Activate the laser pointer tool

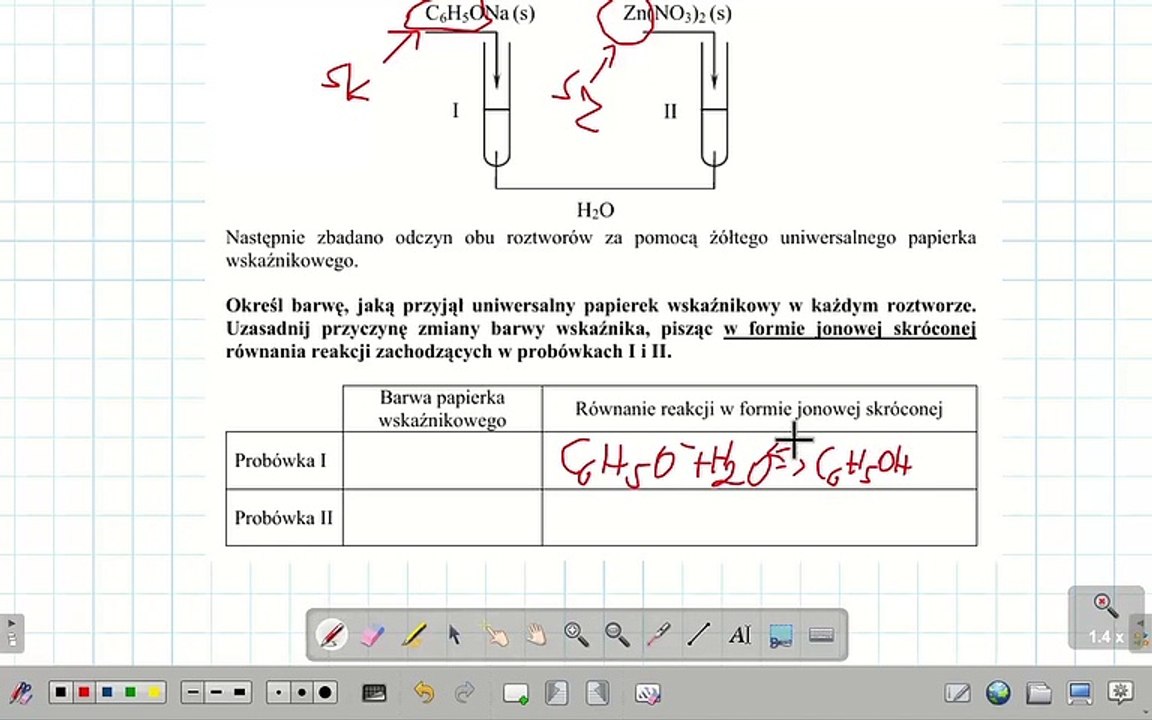(658, 634)
